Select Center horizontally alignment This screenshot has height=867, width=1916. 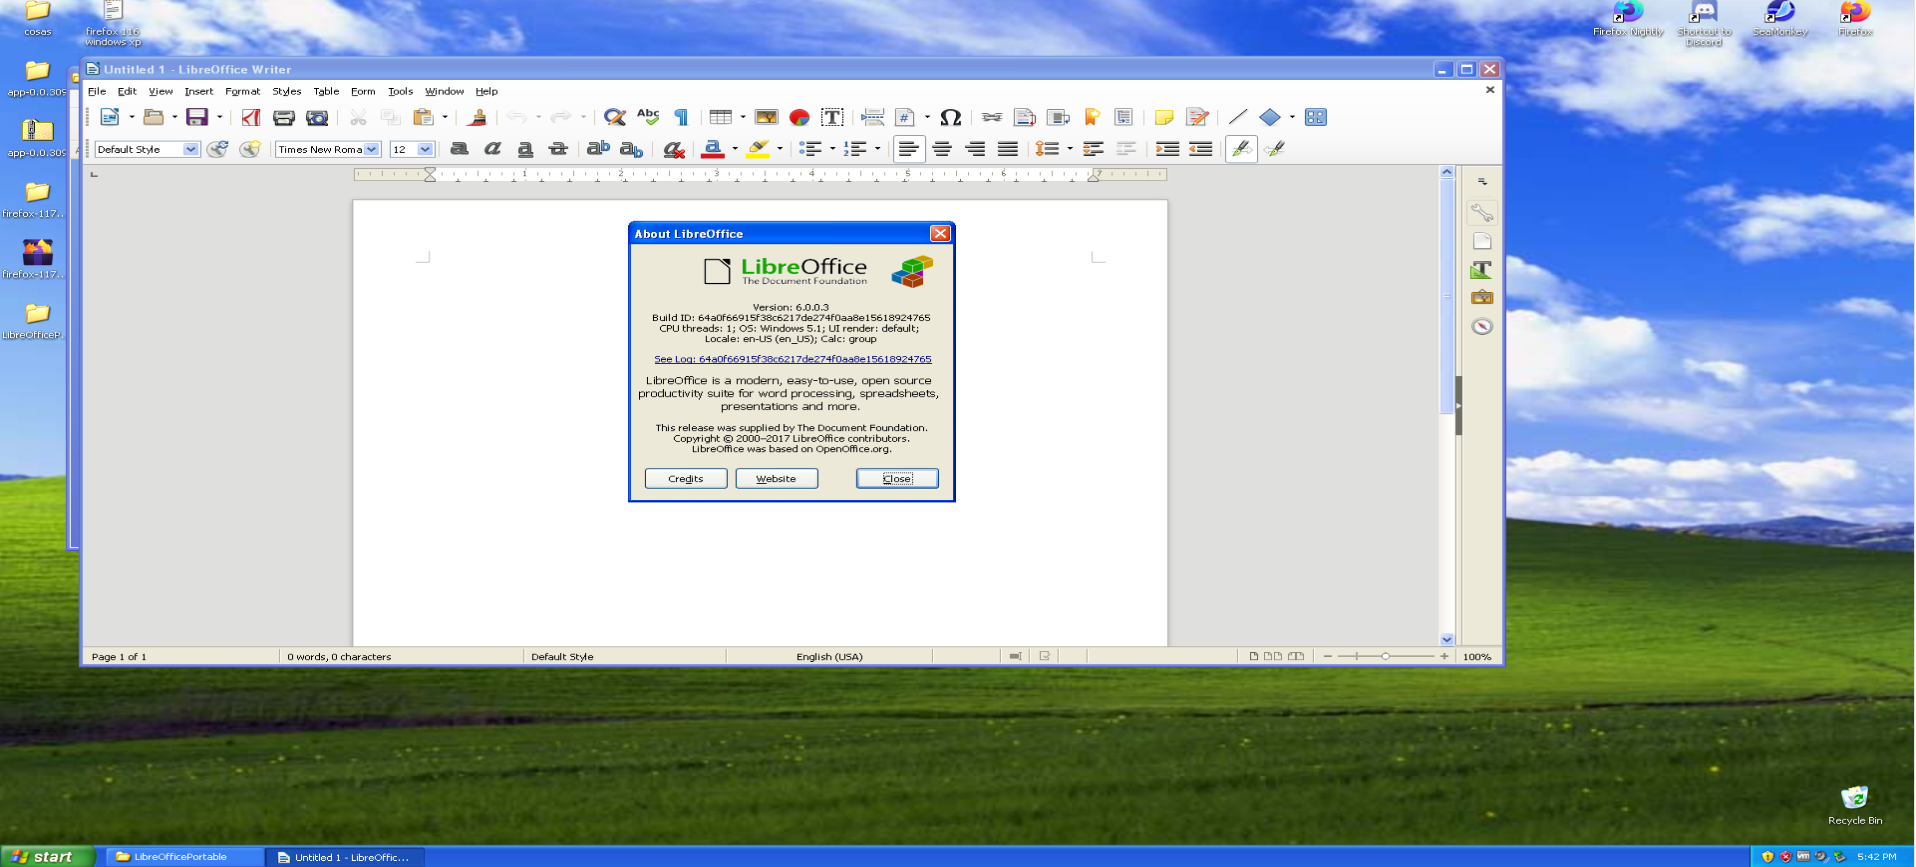click(942, 149)
